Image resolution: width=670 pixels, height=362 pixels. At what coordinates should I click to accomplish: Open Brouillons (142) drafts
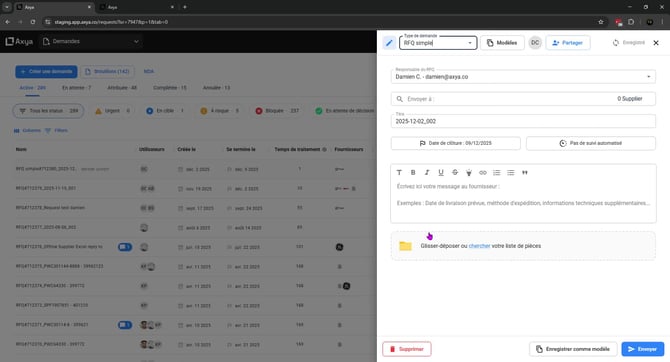point(107,71)
